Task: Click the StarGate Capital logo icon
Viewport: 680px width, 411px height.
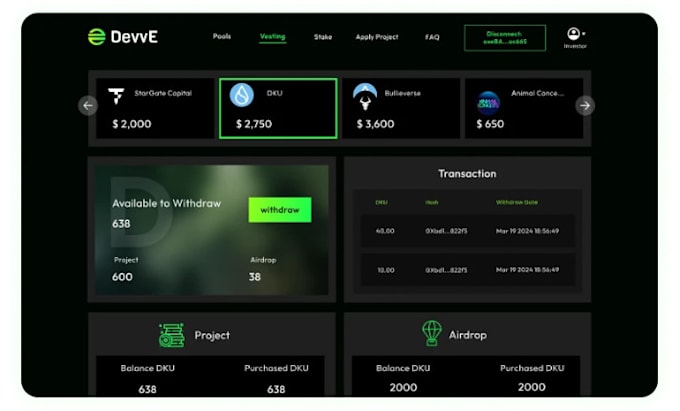Action: tap(116, 96)
